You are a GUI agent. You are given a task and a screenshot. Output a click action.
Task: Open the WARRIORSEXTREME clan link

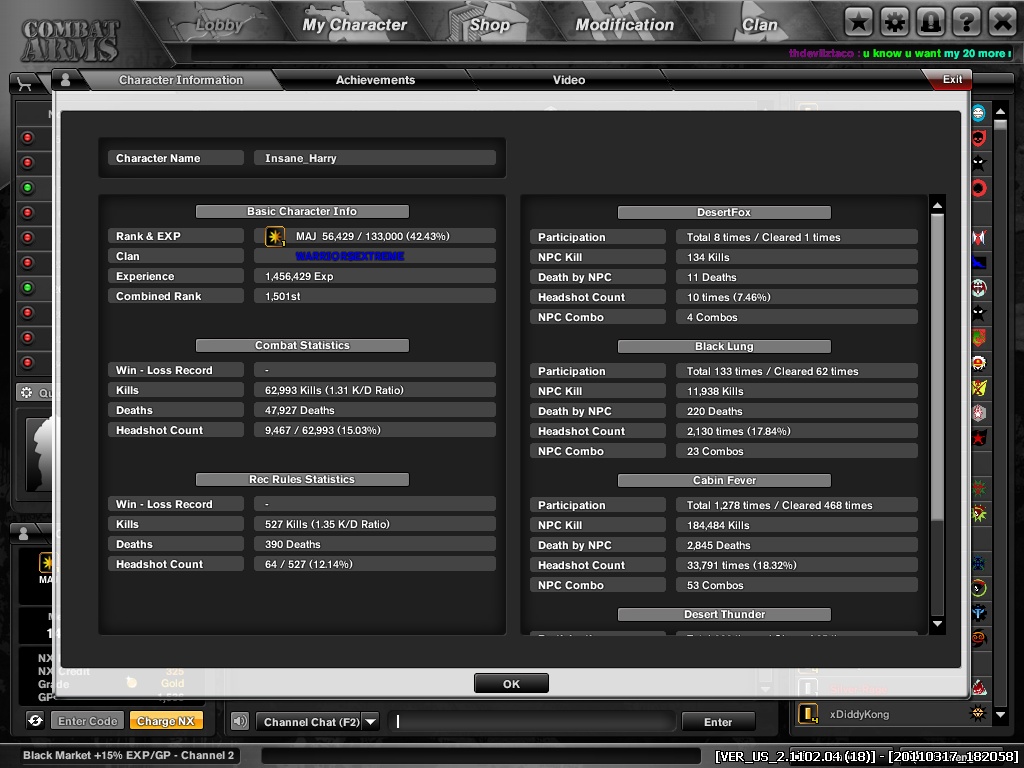pos(350,256)
